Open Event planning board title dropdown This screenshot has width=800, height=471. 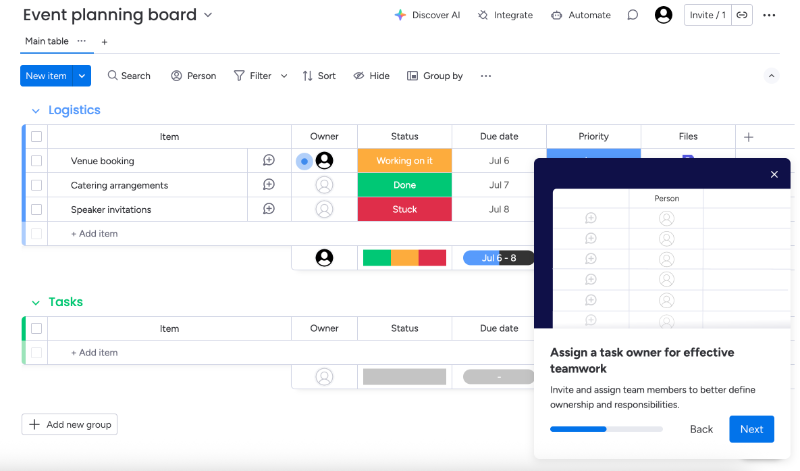click(x=208, y=15)
